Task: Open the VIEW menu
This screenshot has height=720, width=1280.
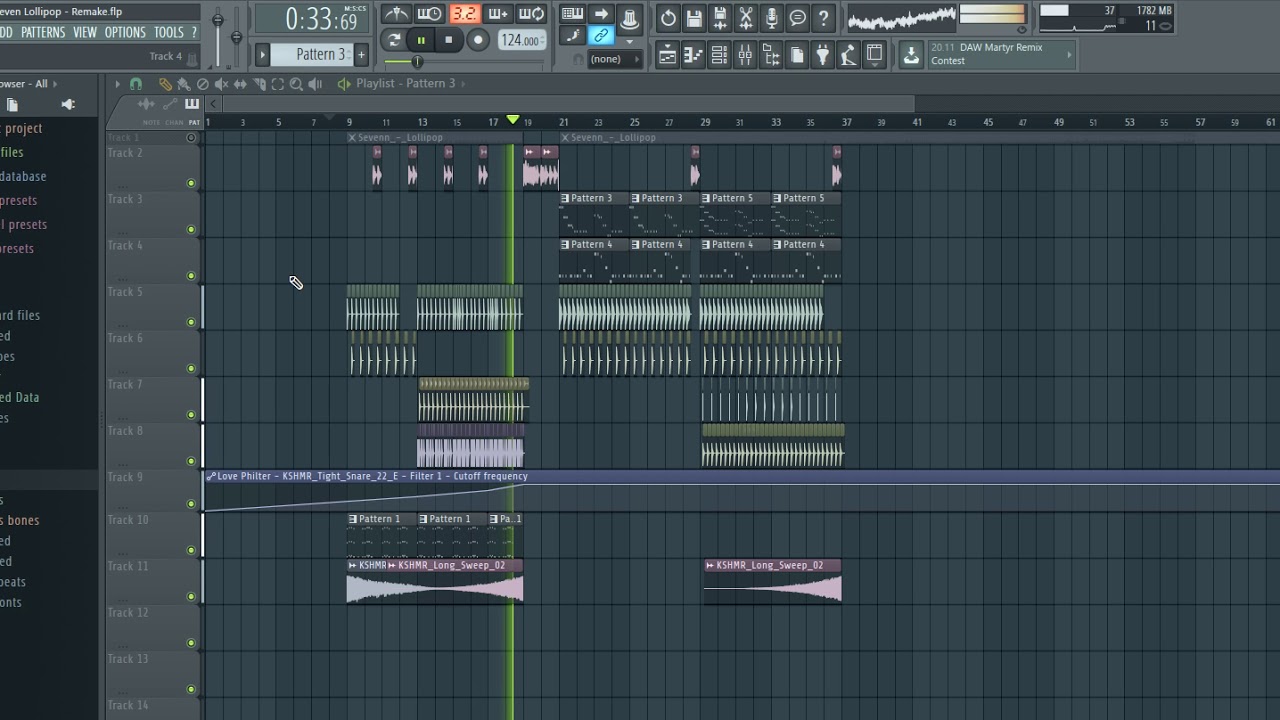Action: point(85,33)
